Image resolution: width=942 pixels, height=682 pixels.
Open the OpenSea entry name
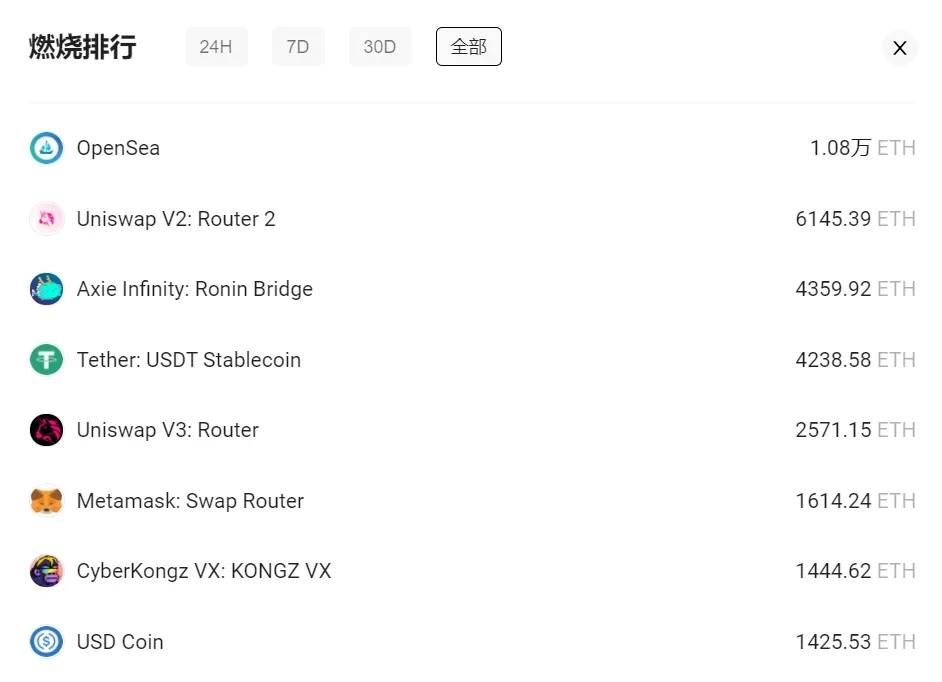pyautogui.click(x=118, y=148)
